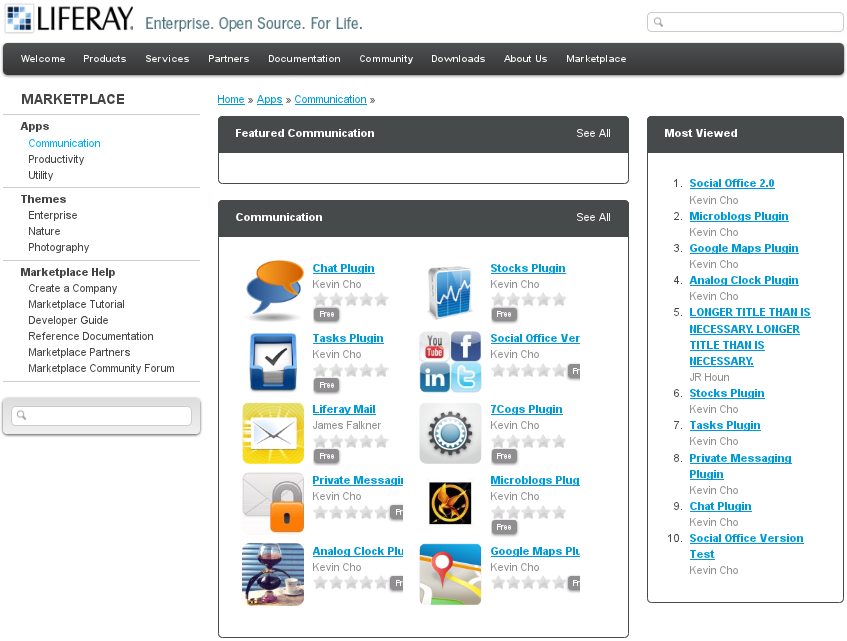Click the 7Cogs Plugin title link
847x641 pixels.
(x=526, y=409)
